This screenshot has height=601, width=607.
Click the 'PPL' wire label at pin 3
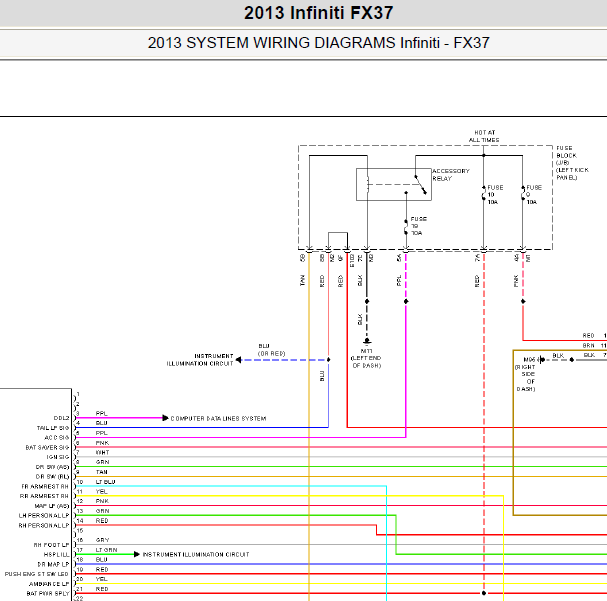pos(101,414)
